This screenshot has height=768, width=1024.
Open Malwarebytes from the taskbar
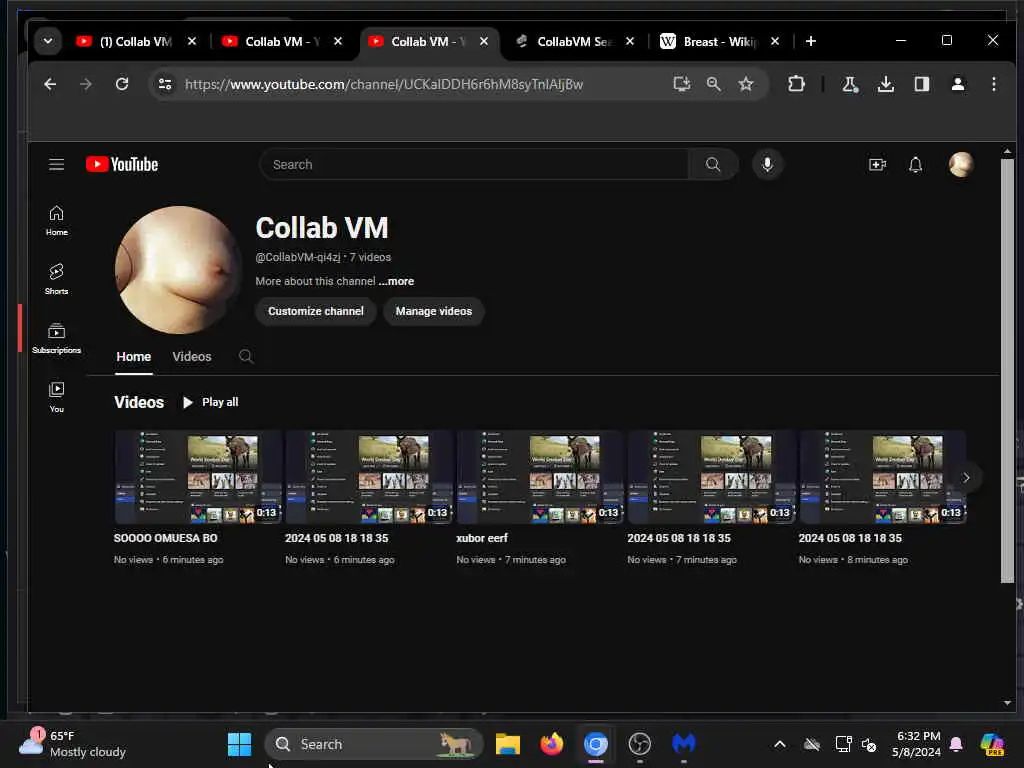[684, 744]
